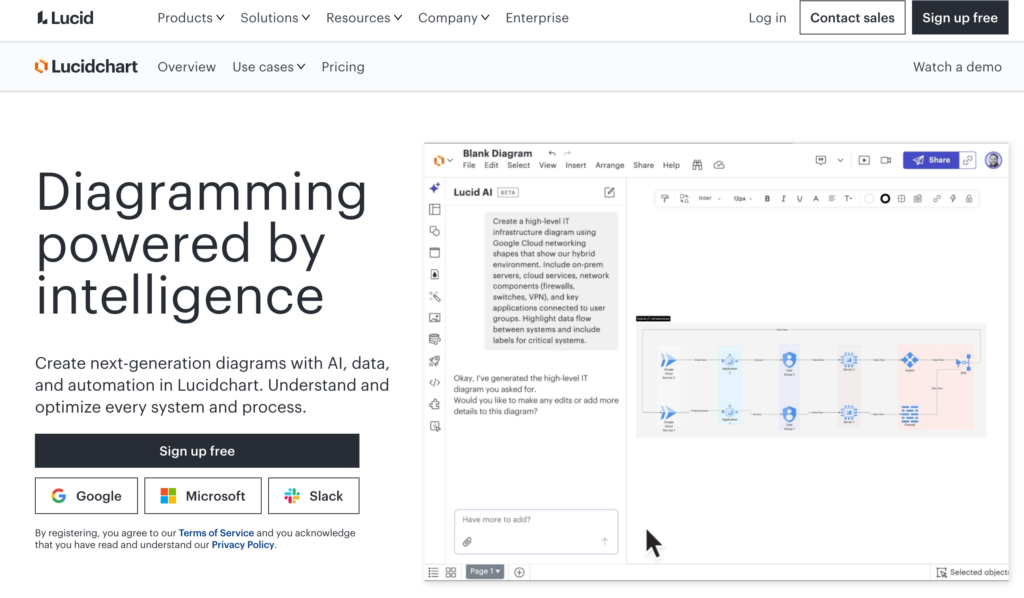Open the data linking database icon
This screenshot has width=1024, height=598.
click(x=434, y=339)
